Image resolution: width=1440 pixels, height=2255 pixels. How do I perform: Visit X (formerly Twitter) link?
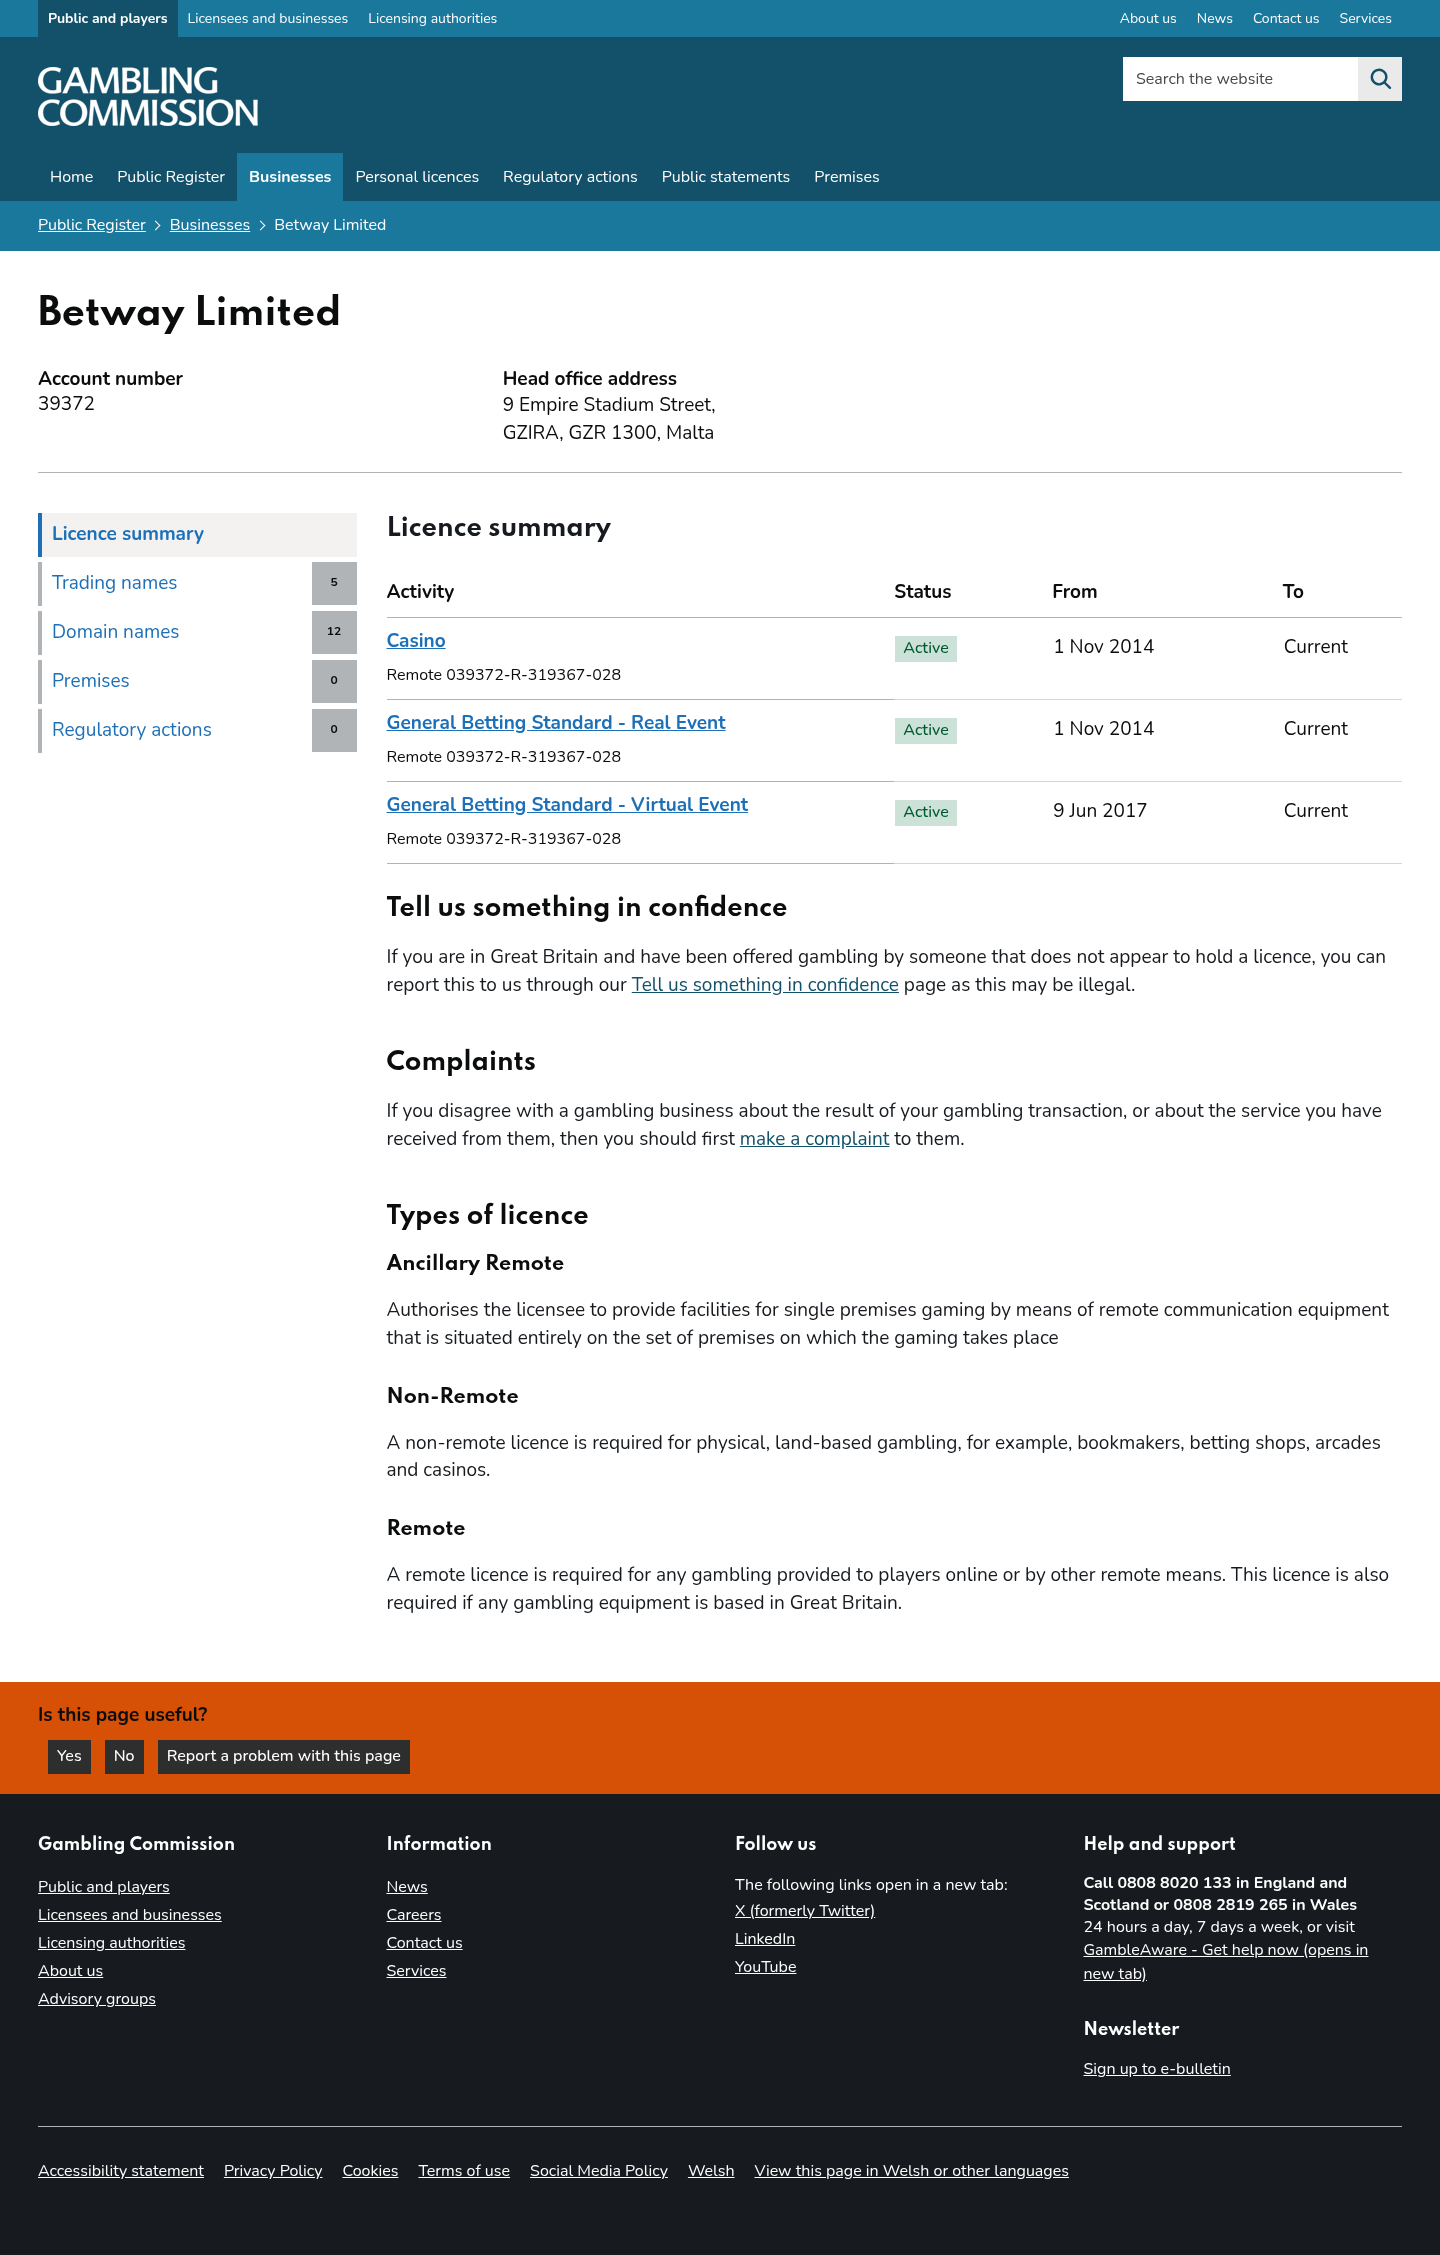pos(805,1911)
